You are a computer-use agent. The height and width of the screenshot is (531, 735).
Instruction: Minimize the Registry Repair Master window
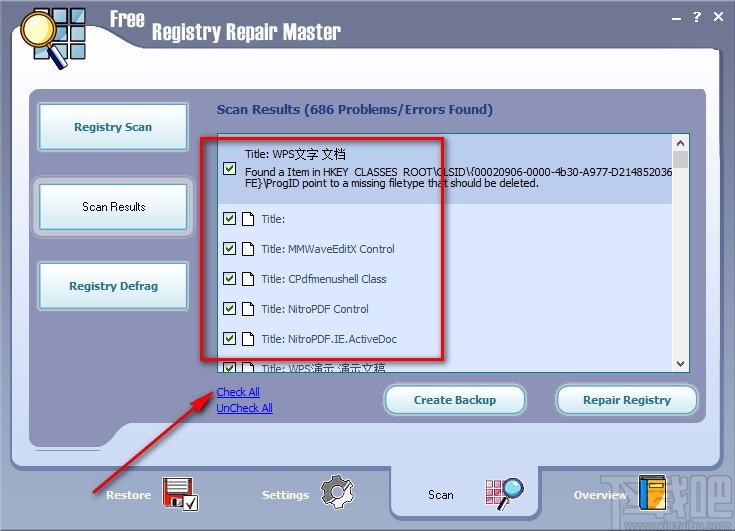pos(676,18)
